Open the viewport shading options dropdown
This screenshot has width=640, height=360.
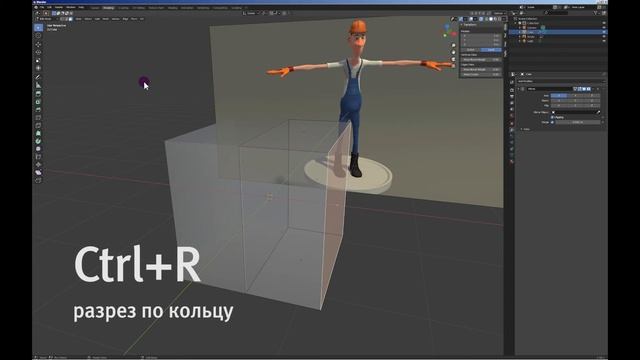point(504,19)
